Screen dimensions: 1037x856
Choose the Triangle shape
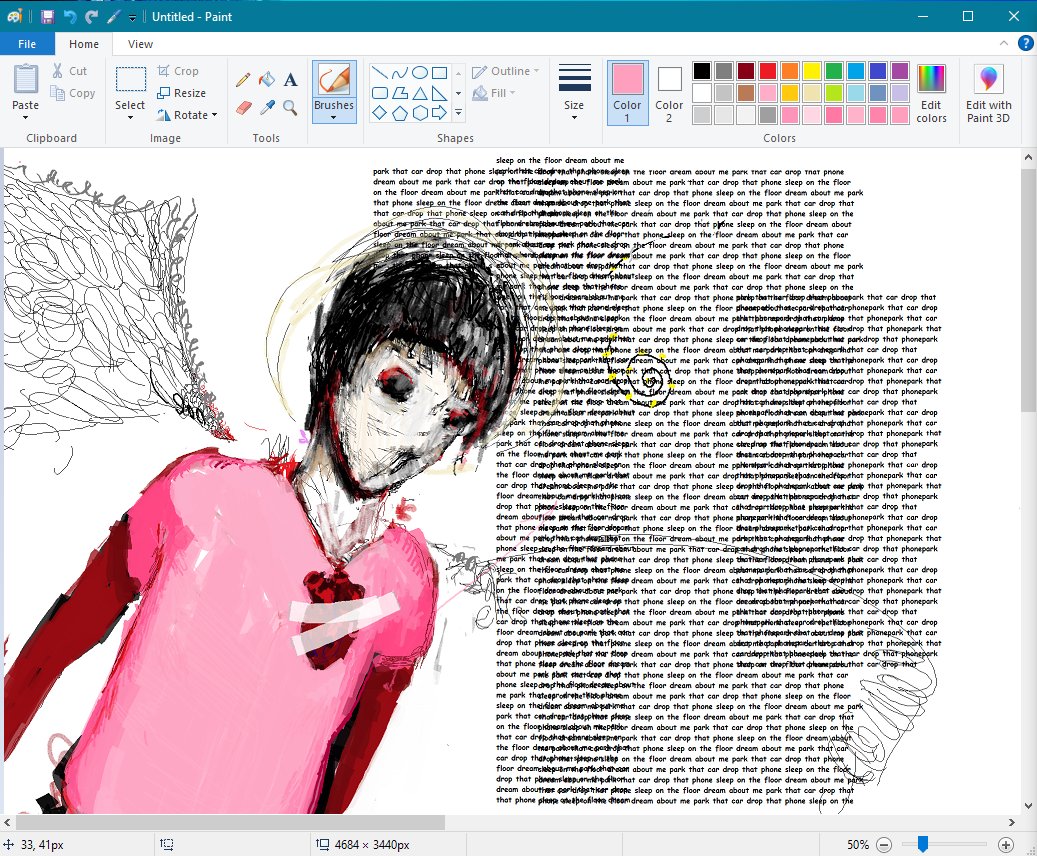(419, 93)
